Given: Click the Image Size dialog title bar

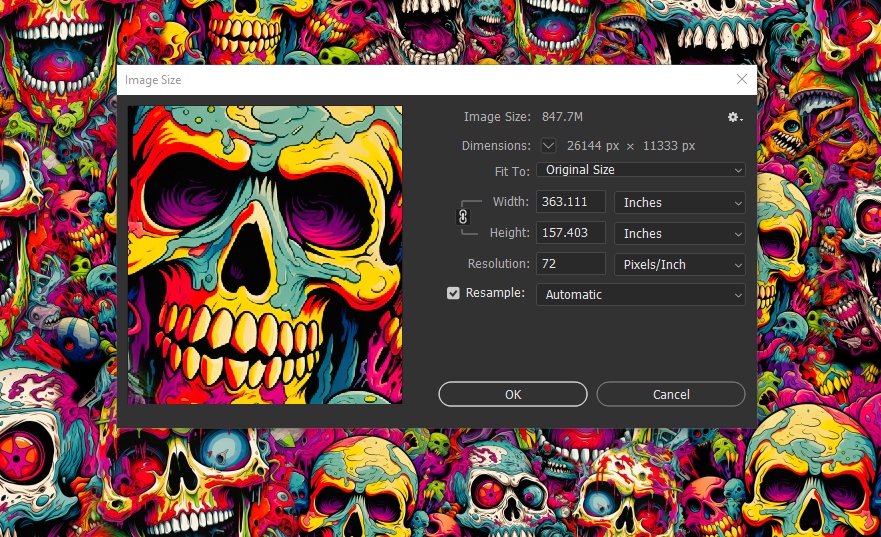Looking at the screenshot, I should 400,79.
